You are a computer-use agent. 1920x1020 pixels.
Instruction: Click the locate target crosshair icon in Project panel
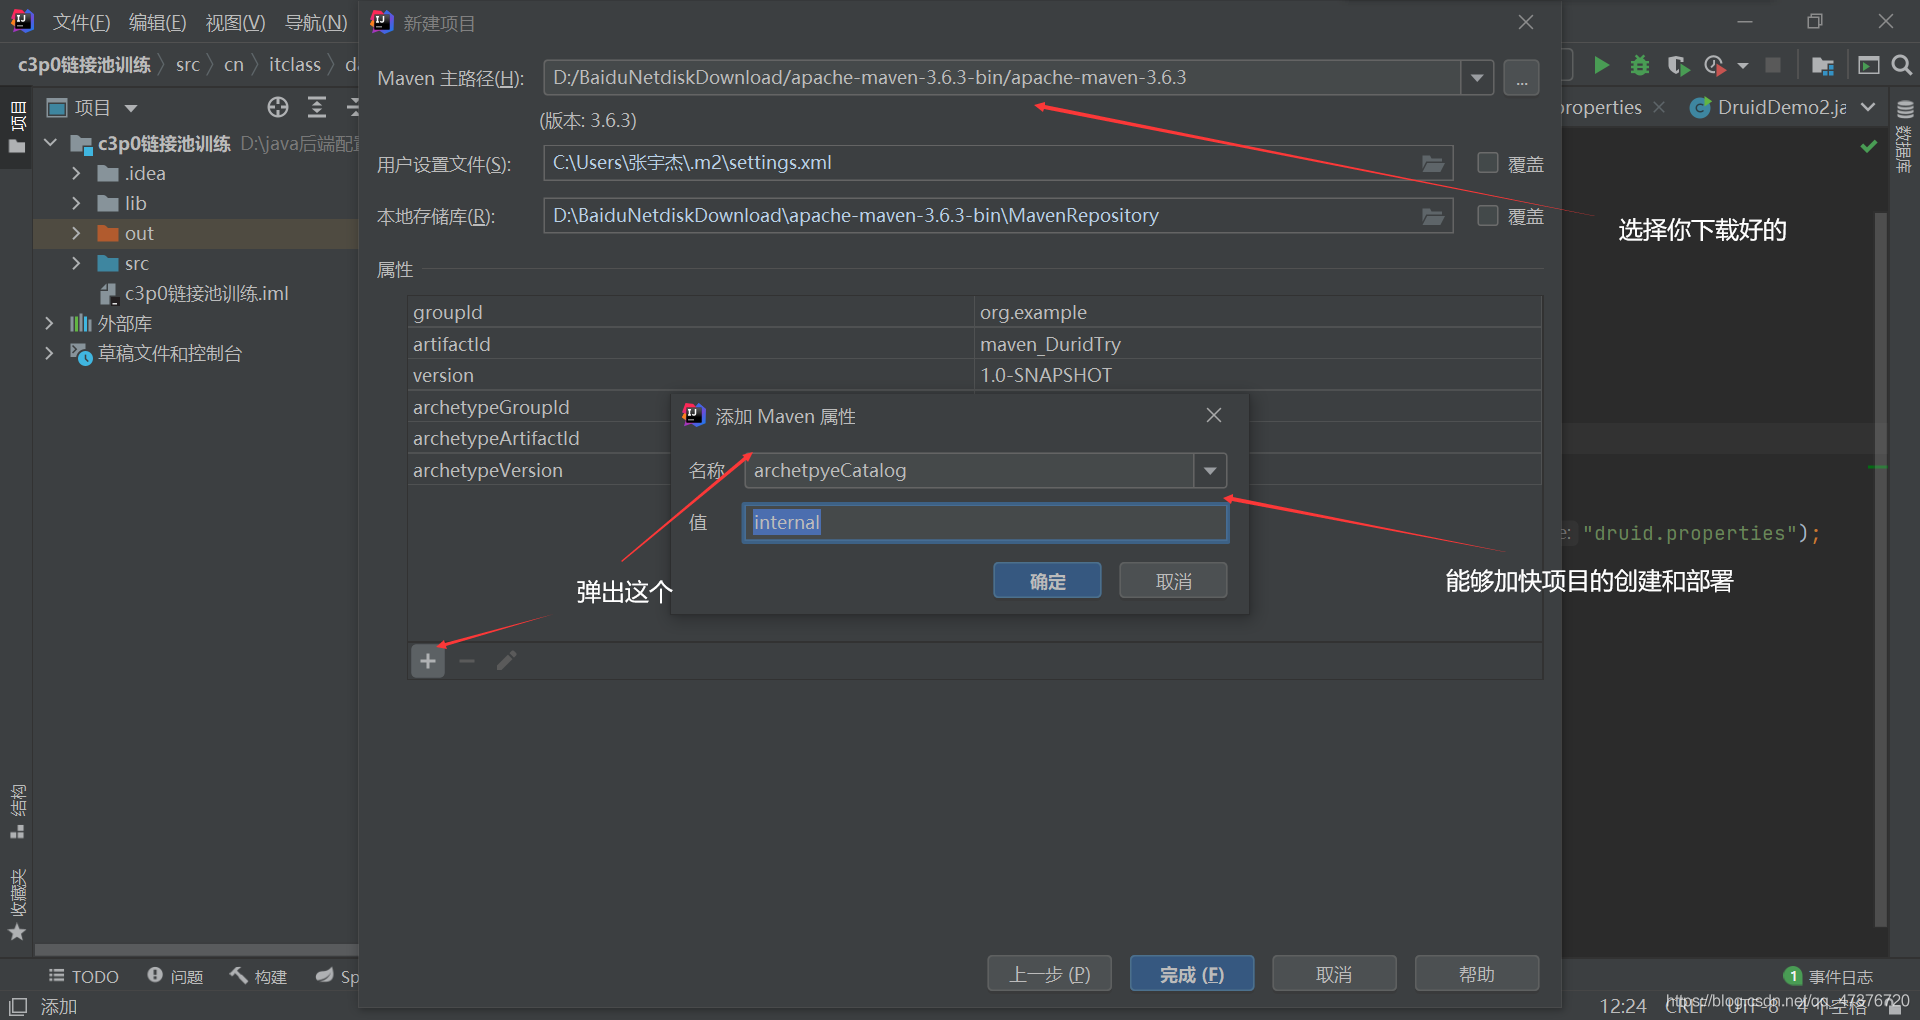pyautogui.click(x=278, y=107)
